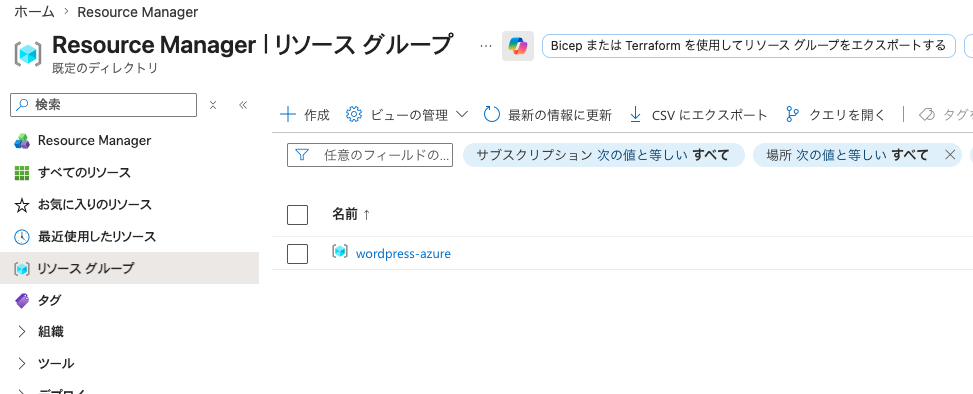Image resolution: width=973 pixels, height=394 pixels.
Task: Click the gear icon of ビューの管理
Action: click(354, 115)
